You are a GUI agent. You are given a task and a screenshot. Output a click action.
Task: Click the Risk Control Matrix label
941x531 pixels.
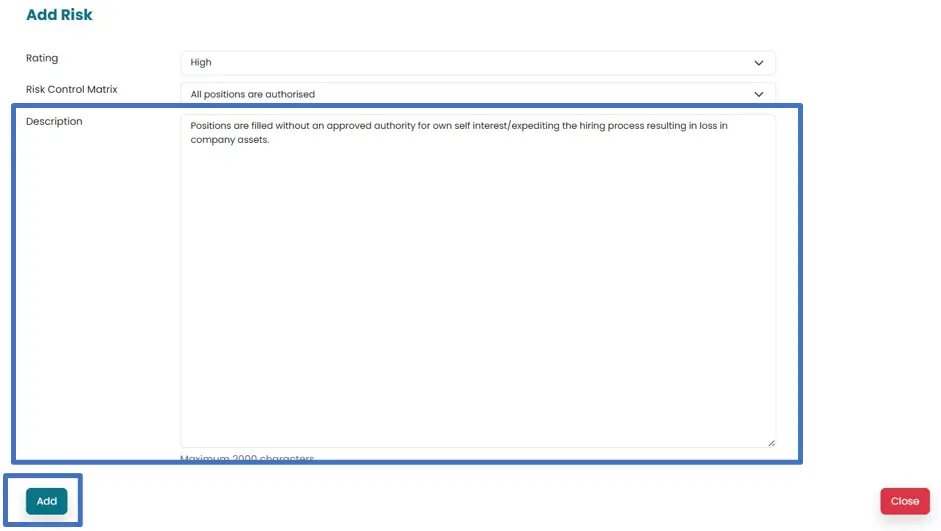click(x=72, y=90)
